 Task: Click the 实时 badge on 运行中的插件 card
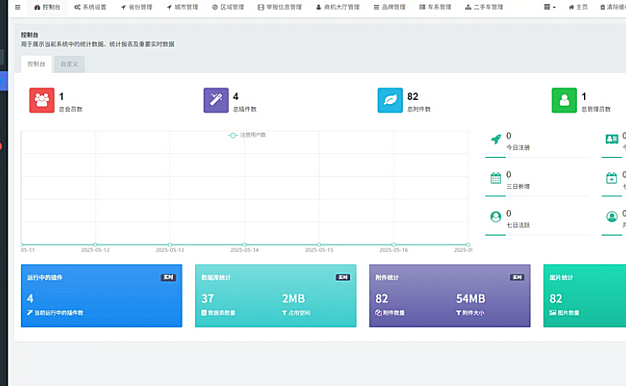tap(168, 277)
